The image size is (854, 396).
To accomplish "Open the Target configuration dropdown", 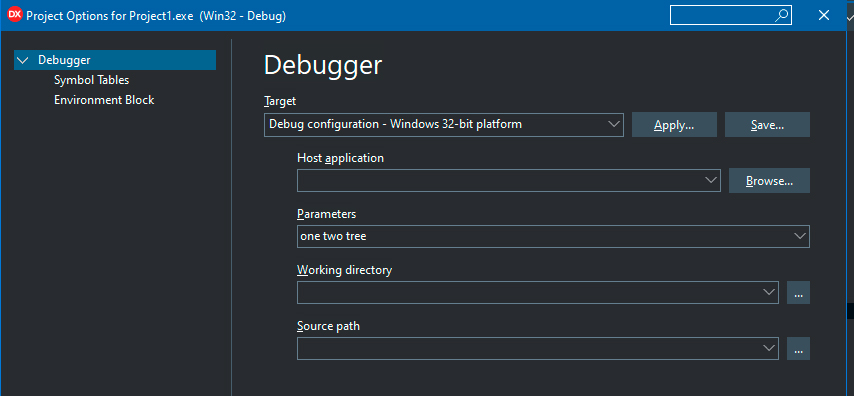I will tap(444, 125).
